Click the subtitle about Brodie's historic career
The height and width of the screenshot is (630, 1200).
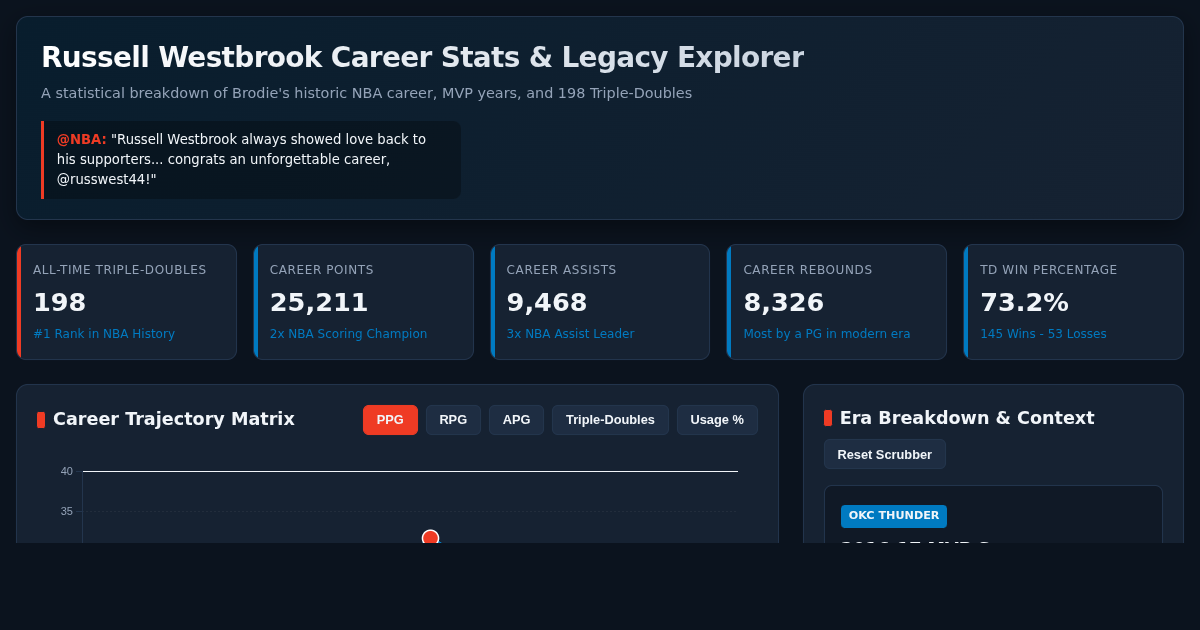click(x=366, y=93)
